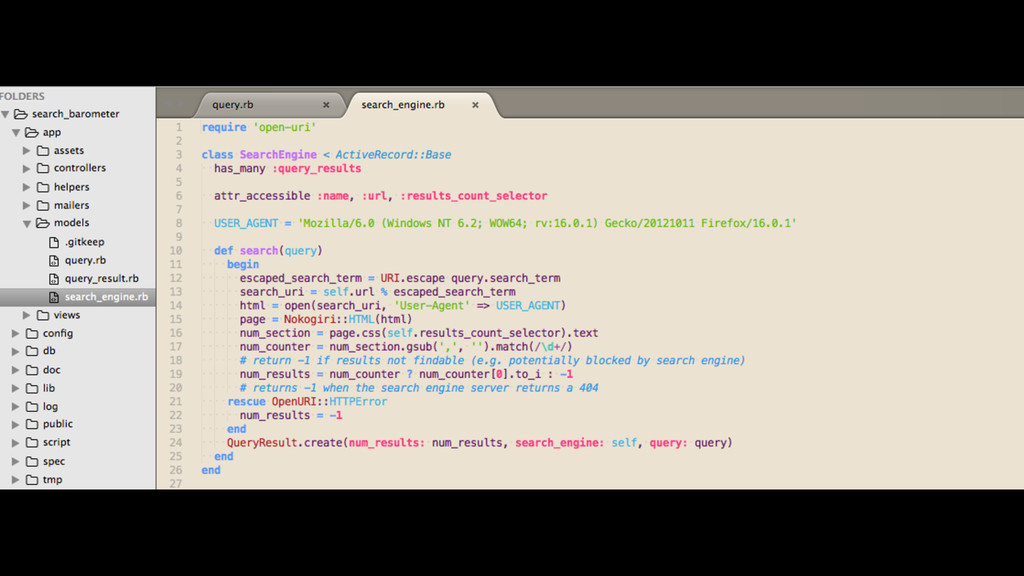Screen dimensions: 1024x576
Task: Collapse the app folder disclosure triangle
Action: pos(16,133)
